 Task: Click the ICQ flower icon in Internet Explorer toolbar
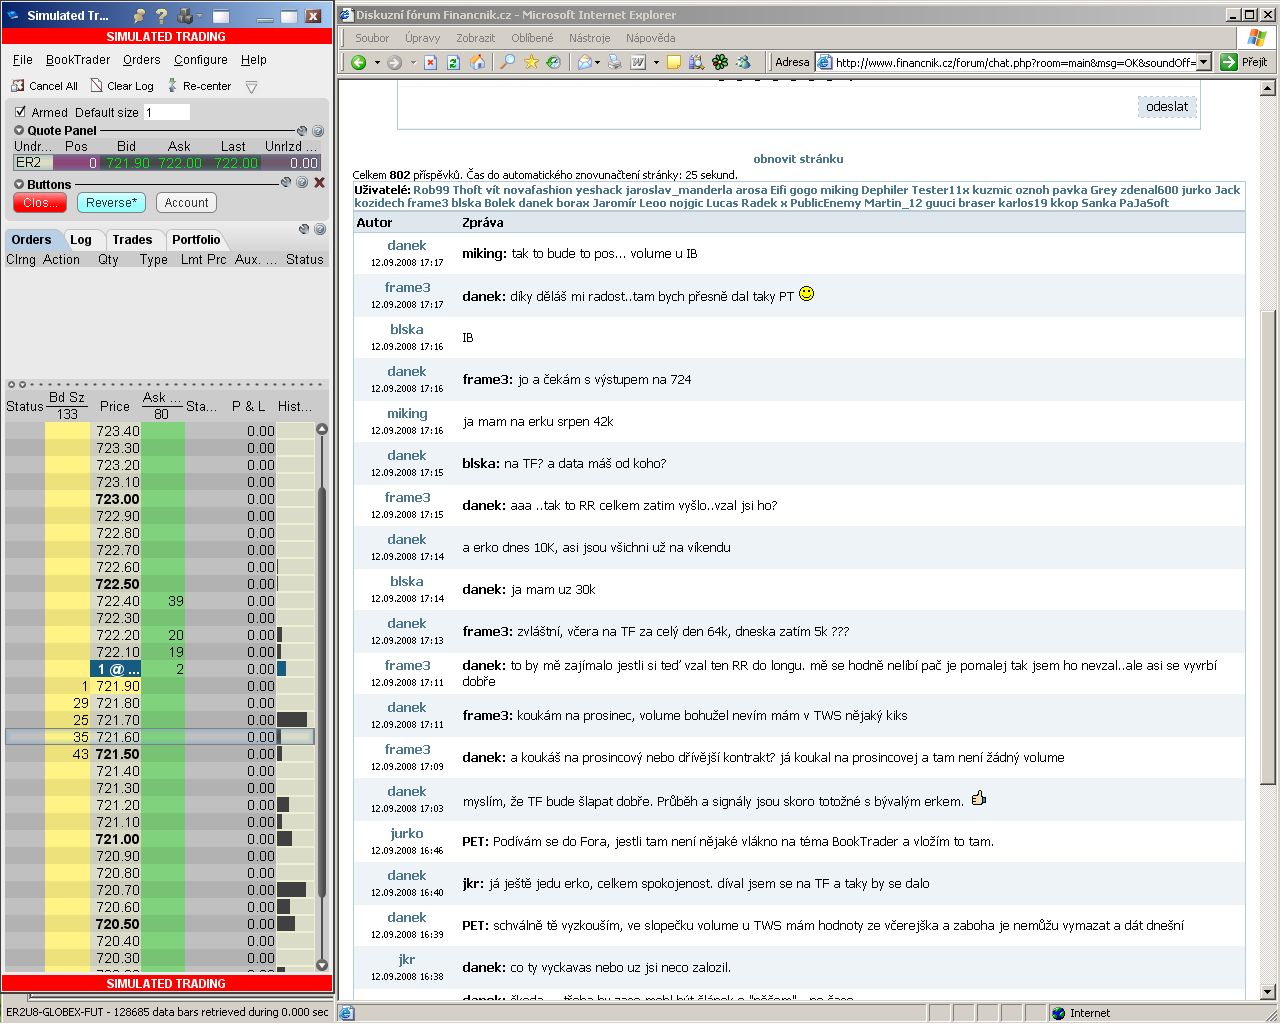pos(720,62)
